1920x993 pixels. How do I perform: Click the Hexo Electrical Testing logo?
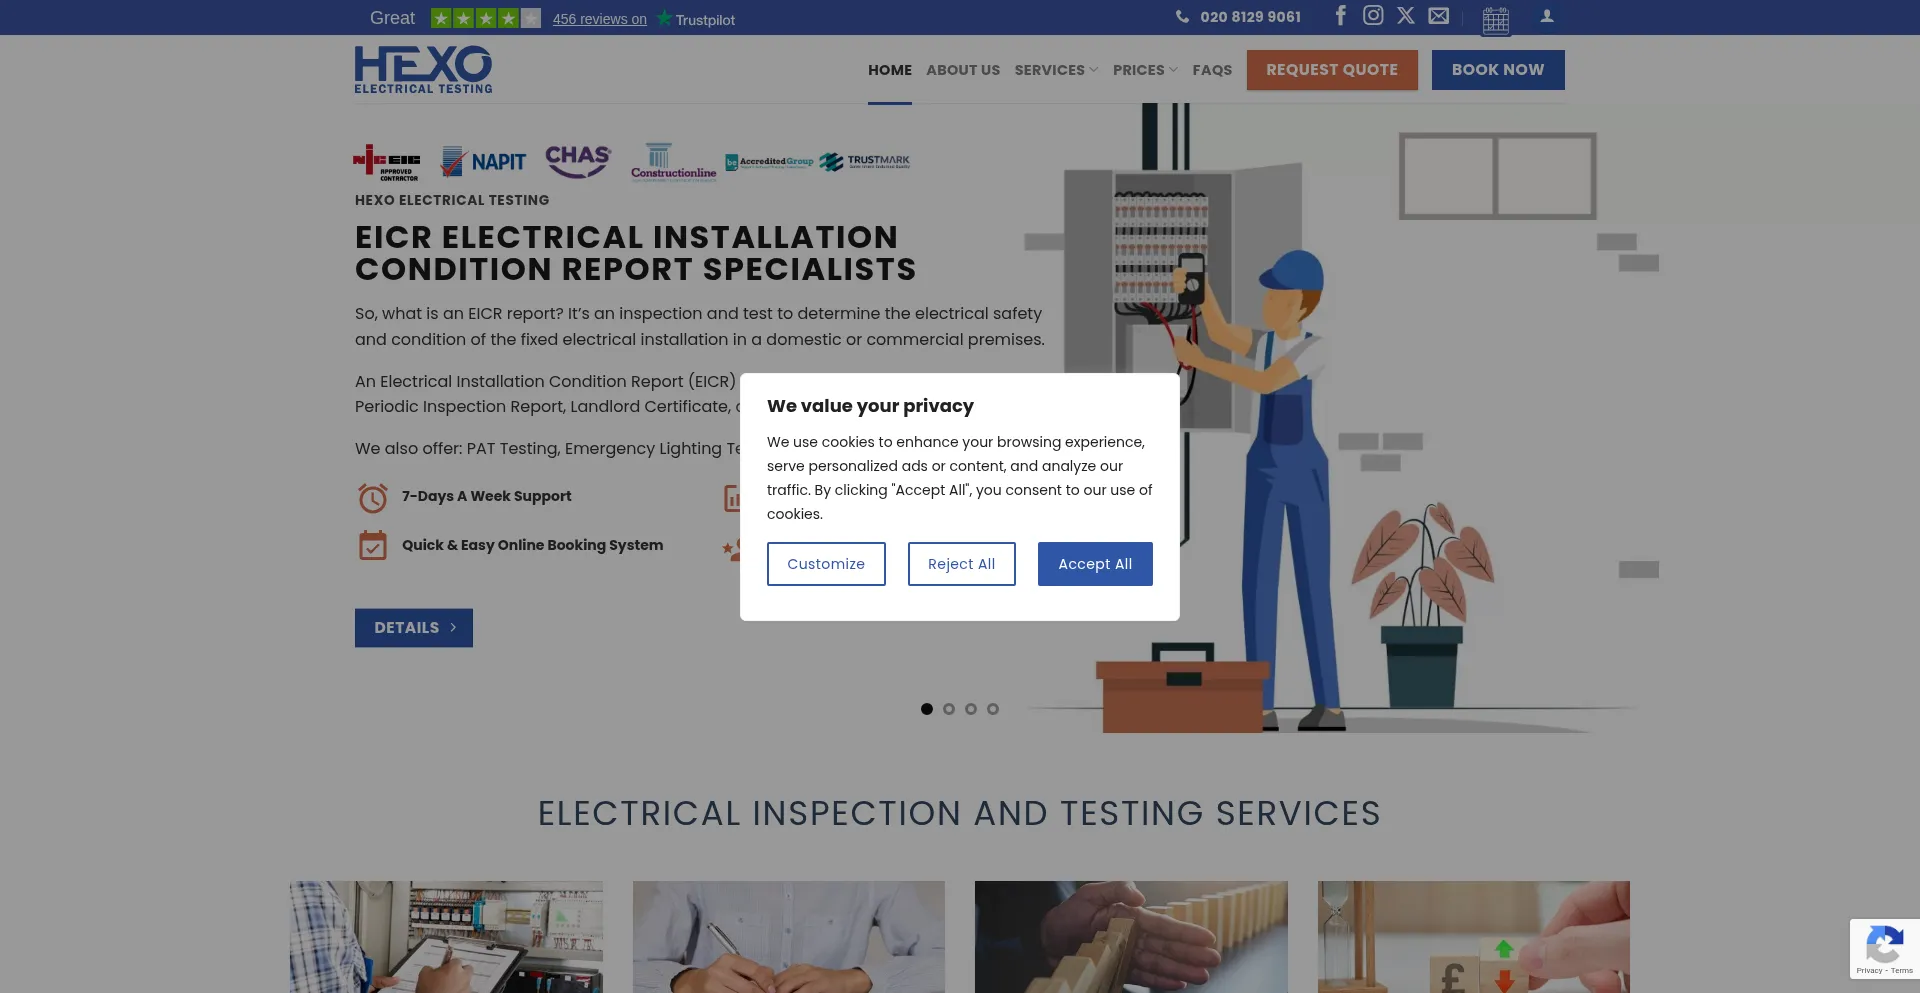[423, 70]
